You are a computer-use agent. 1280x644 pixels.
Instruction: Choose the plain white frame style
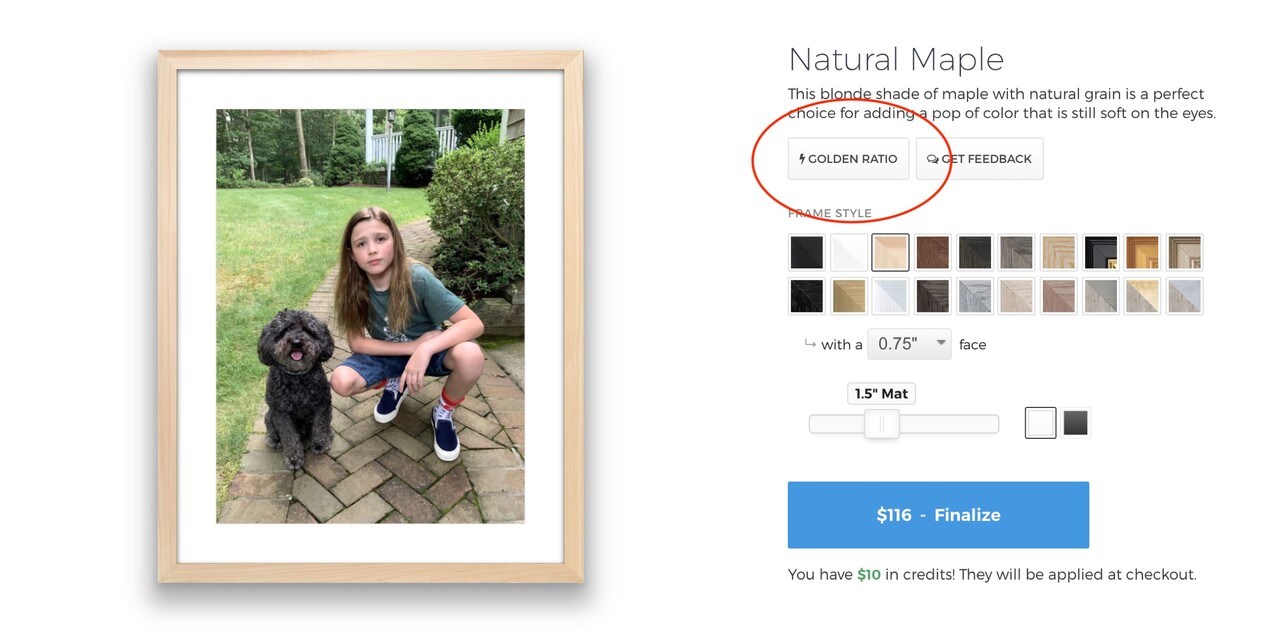[x=849, y=252]
